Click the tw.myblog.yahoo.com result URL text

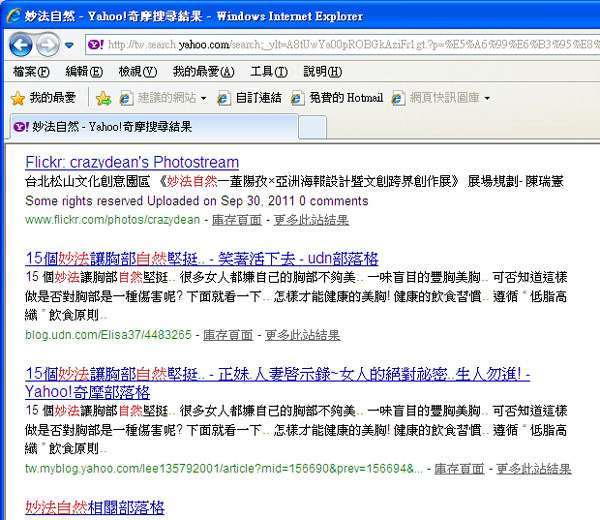pyautogui.click(x=224, y=469)
